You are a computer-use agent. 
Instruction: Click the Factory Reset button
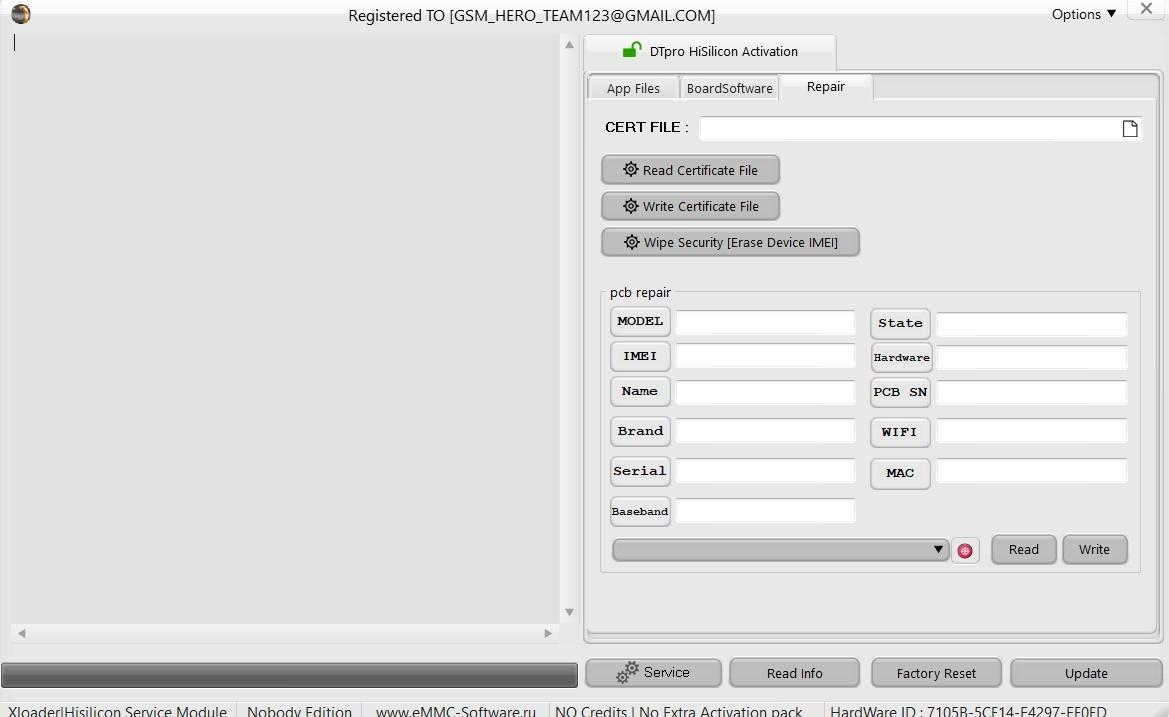[936, 673]
